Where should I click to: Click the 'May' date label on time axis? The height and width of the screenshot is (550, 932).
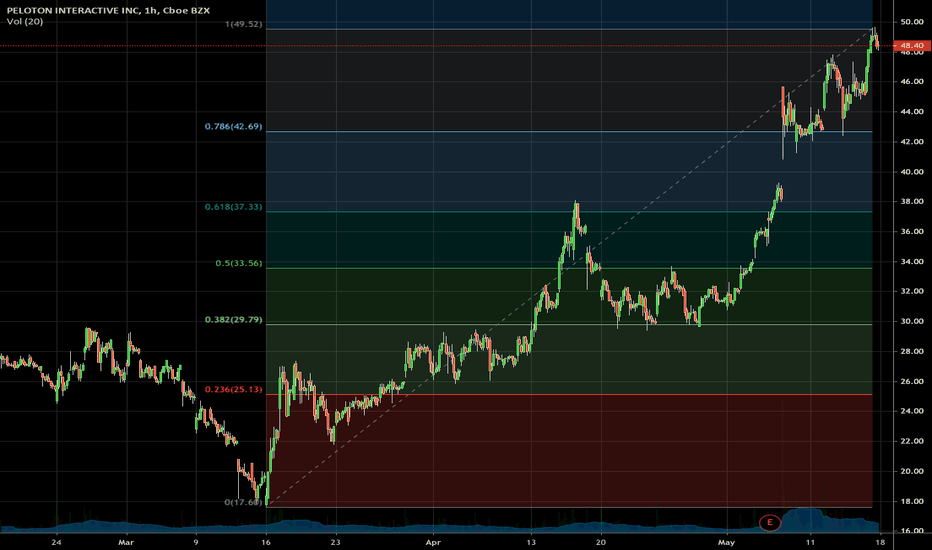[726, 542]
